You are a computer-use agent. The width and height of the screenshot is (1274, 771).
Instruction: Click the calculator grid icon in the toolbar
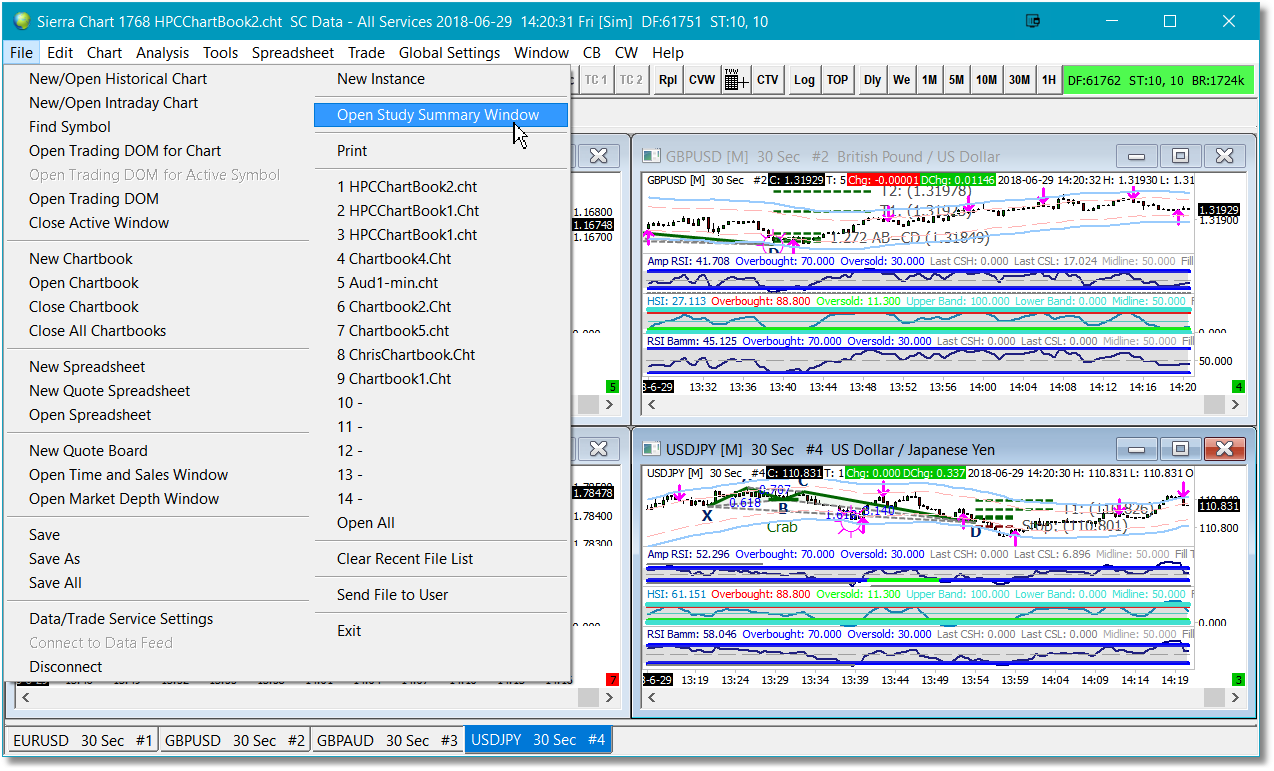click(x=736, y=80)
